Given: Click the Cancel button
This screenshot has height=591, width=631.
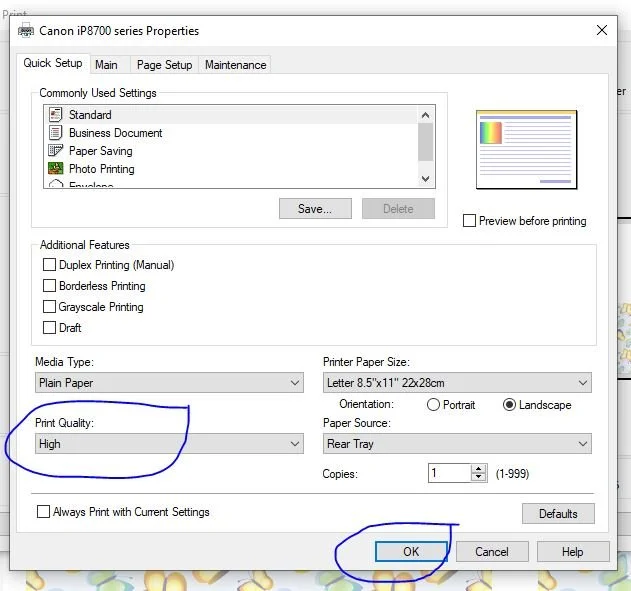Looking at the screenshot, I should tap(492, 552).
